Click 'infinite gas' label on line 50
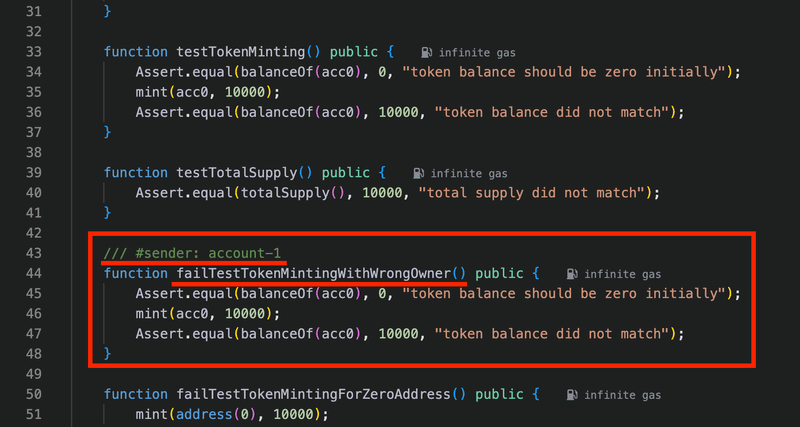 click(x=622, y=395)
